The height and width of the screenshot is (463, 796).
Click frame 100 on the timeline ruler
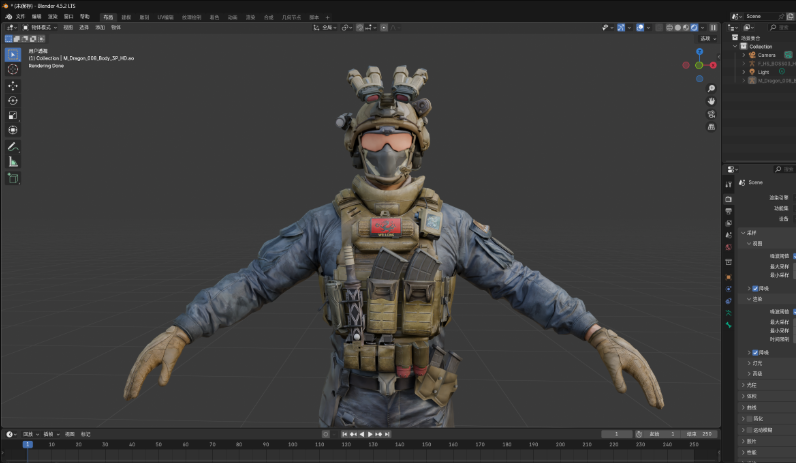click(x=291, y=444)
